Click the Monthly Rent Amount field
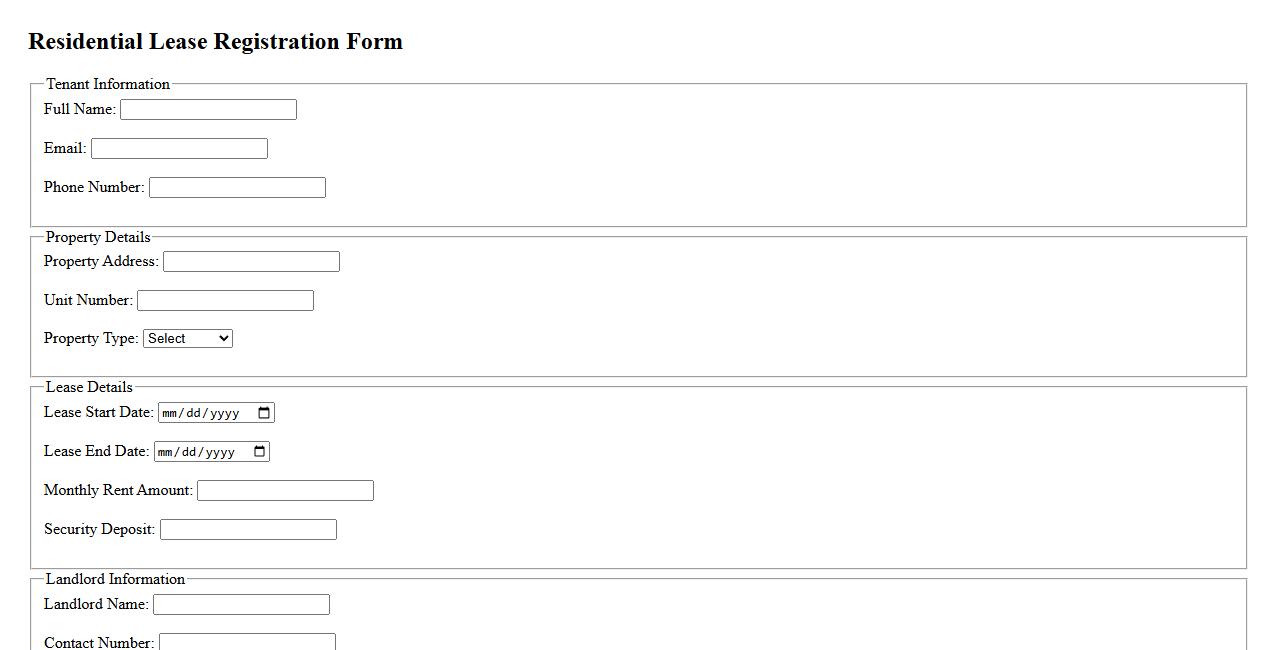1278x650 pixels. 285,491
